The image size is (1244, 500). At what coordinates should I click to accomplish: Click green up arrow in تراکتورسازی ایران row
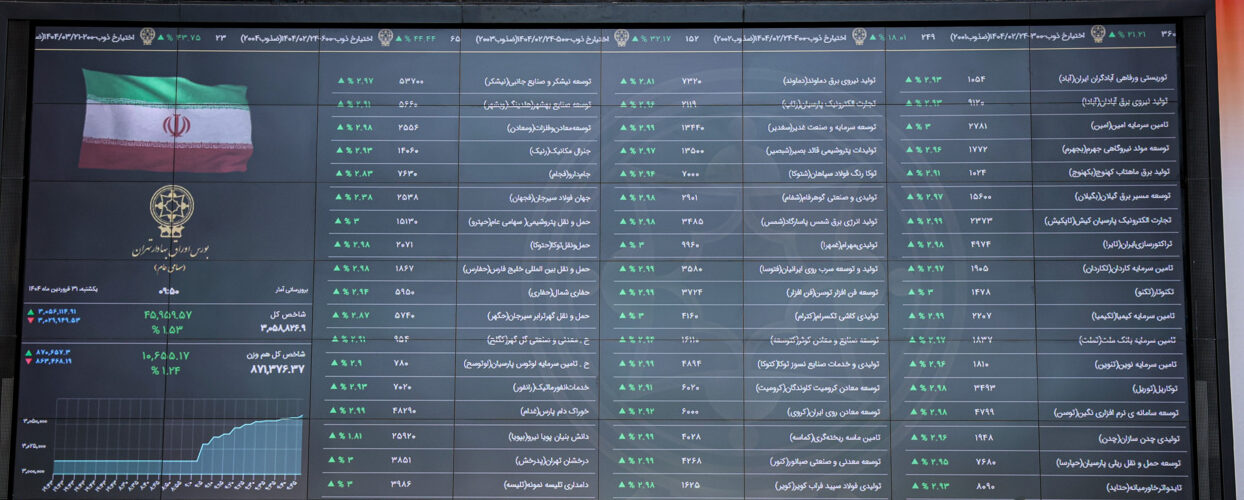pos(912,244)
